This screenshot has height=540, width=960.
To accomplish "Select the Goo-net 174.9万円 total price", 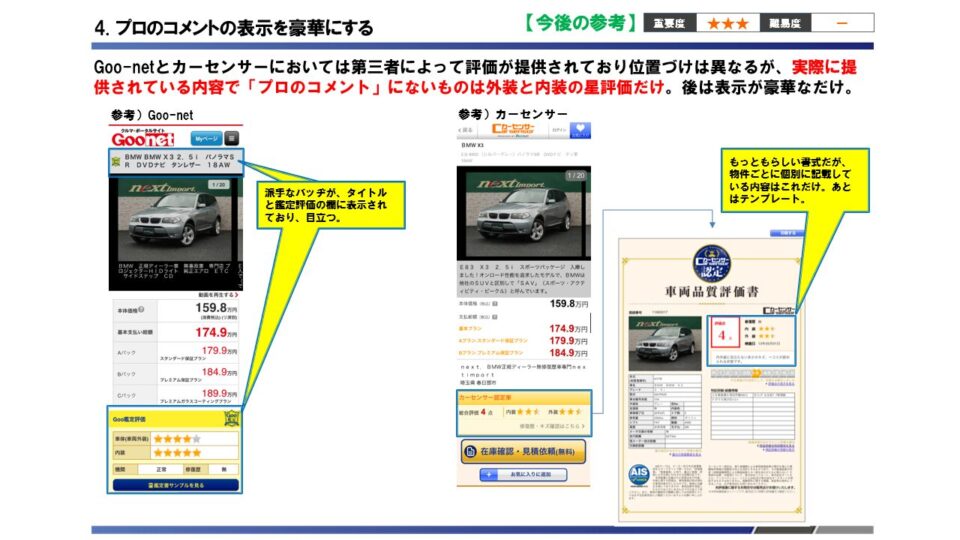I will 216,332.
